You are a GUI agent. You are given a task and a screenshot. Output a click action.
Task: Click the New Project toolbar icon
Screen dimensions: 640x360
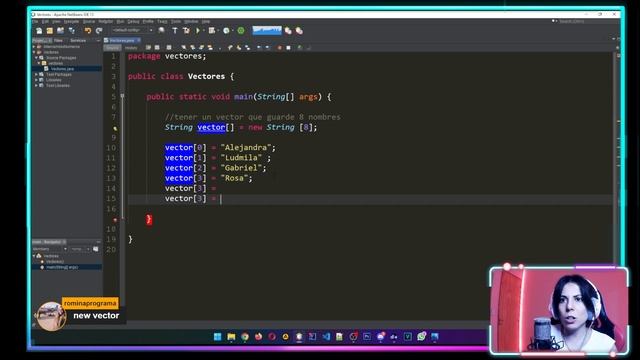click(x=49, y=31)
